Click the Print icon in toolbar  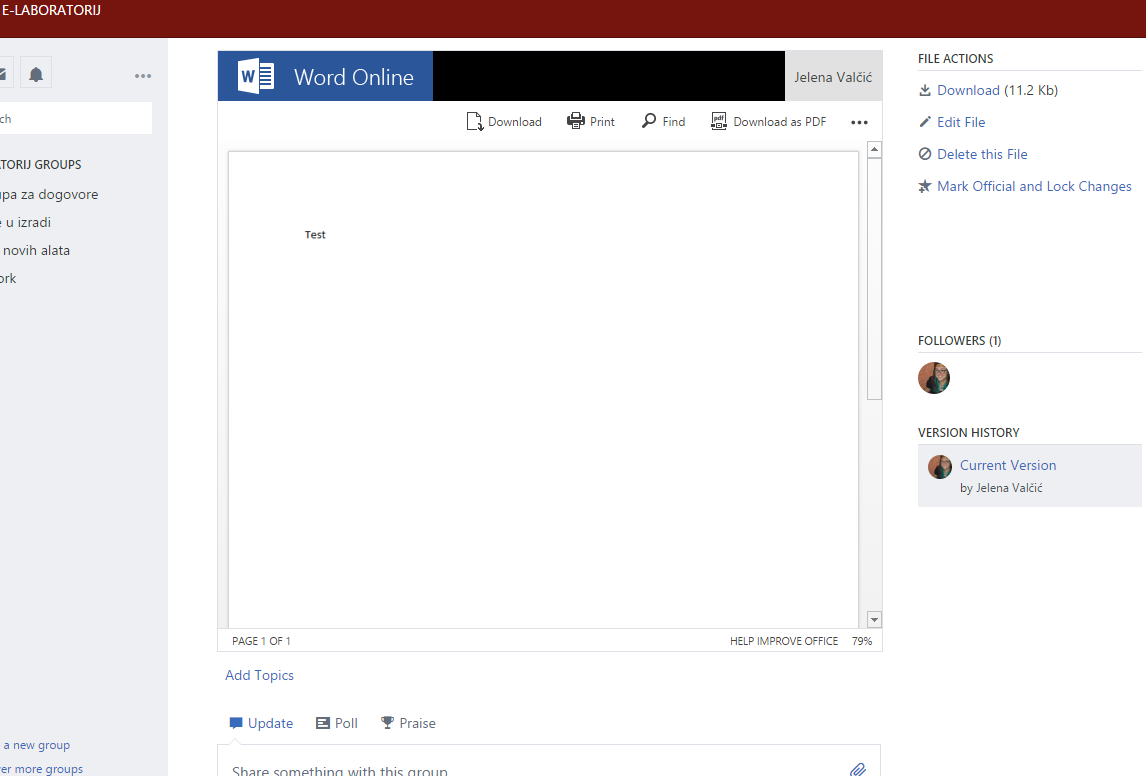[x=576, y=121]
